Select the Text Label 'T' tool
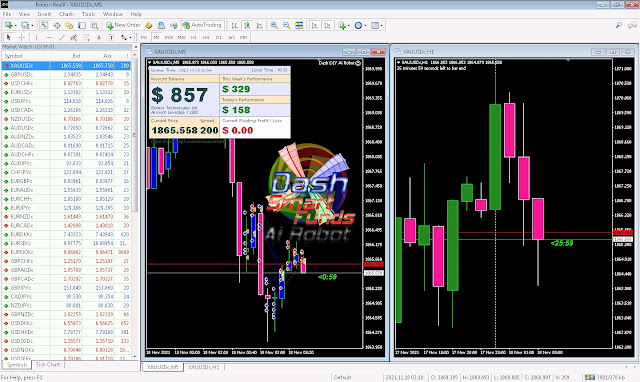The width and height of the screenshot is (640, 382). coord(111,38)
